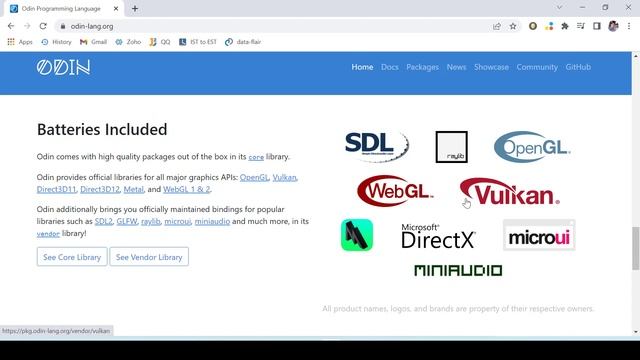Viewport: 640px width, 360px height.
Task: Open the Extensions puzzle icon
Action: pyautogui.click(x=565, y=26)
